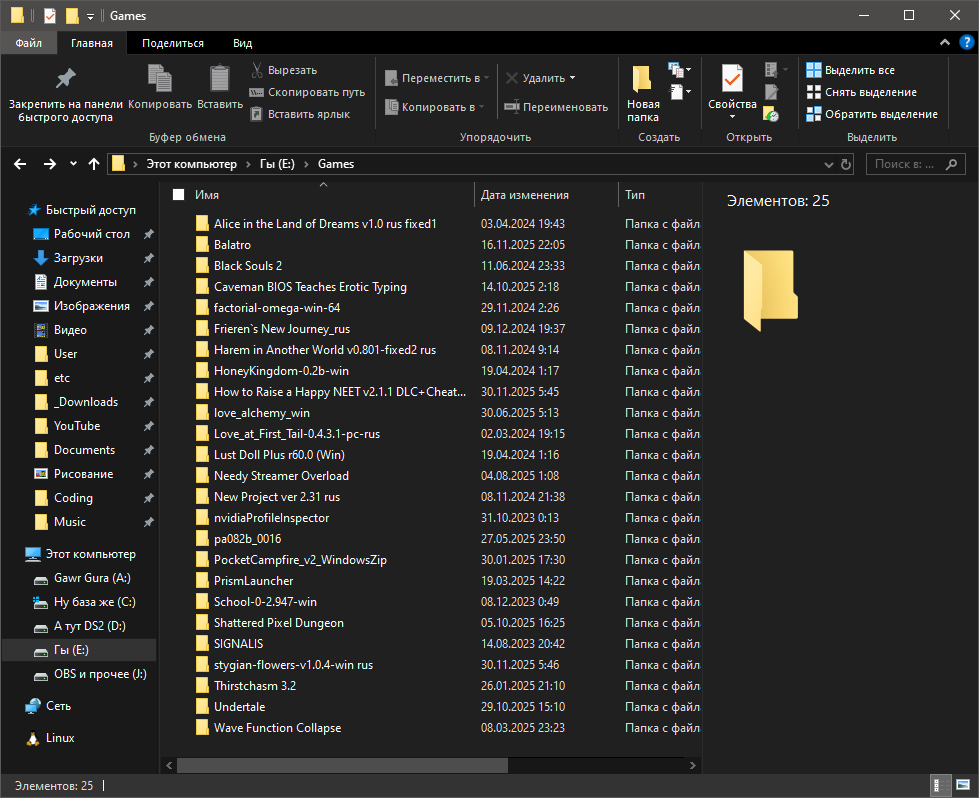979x798 pixels.
Task: Sort by Тип column header
Action: 635,195
